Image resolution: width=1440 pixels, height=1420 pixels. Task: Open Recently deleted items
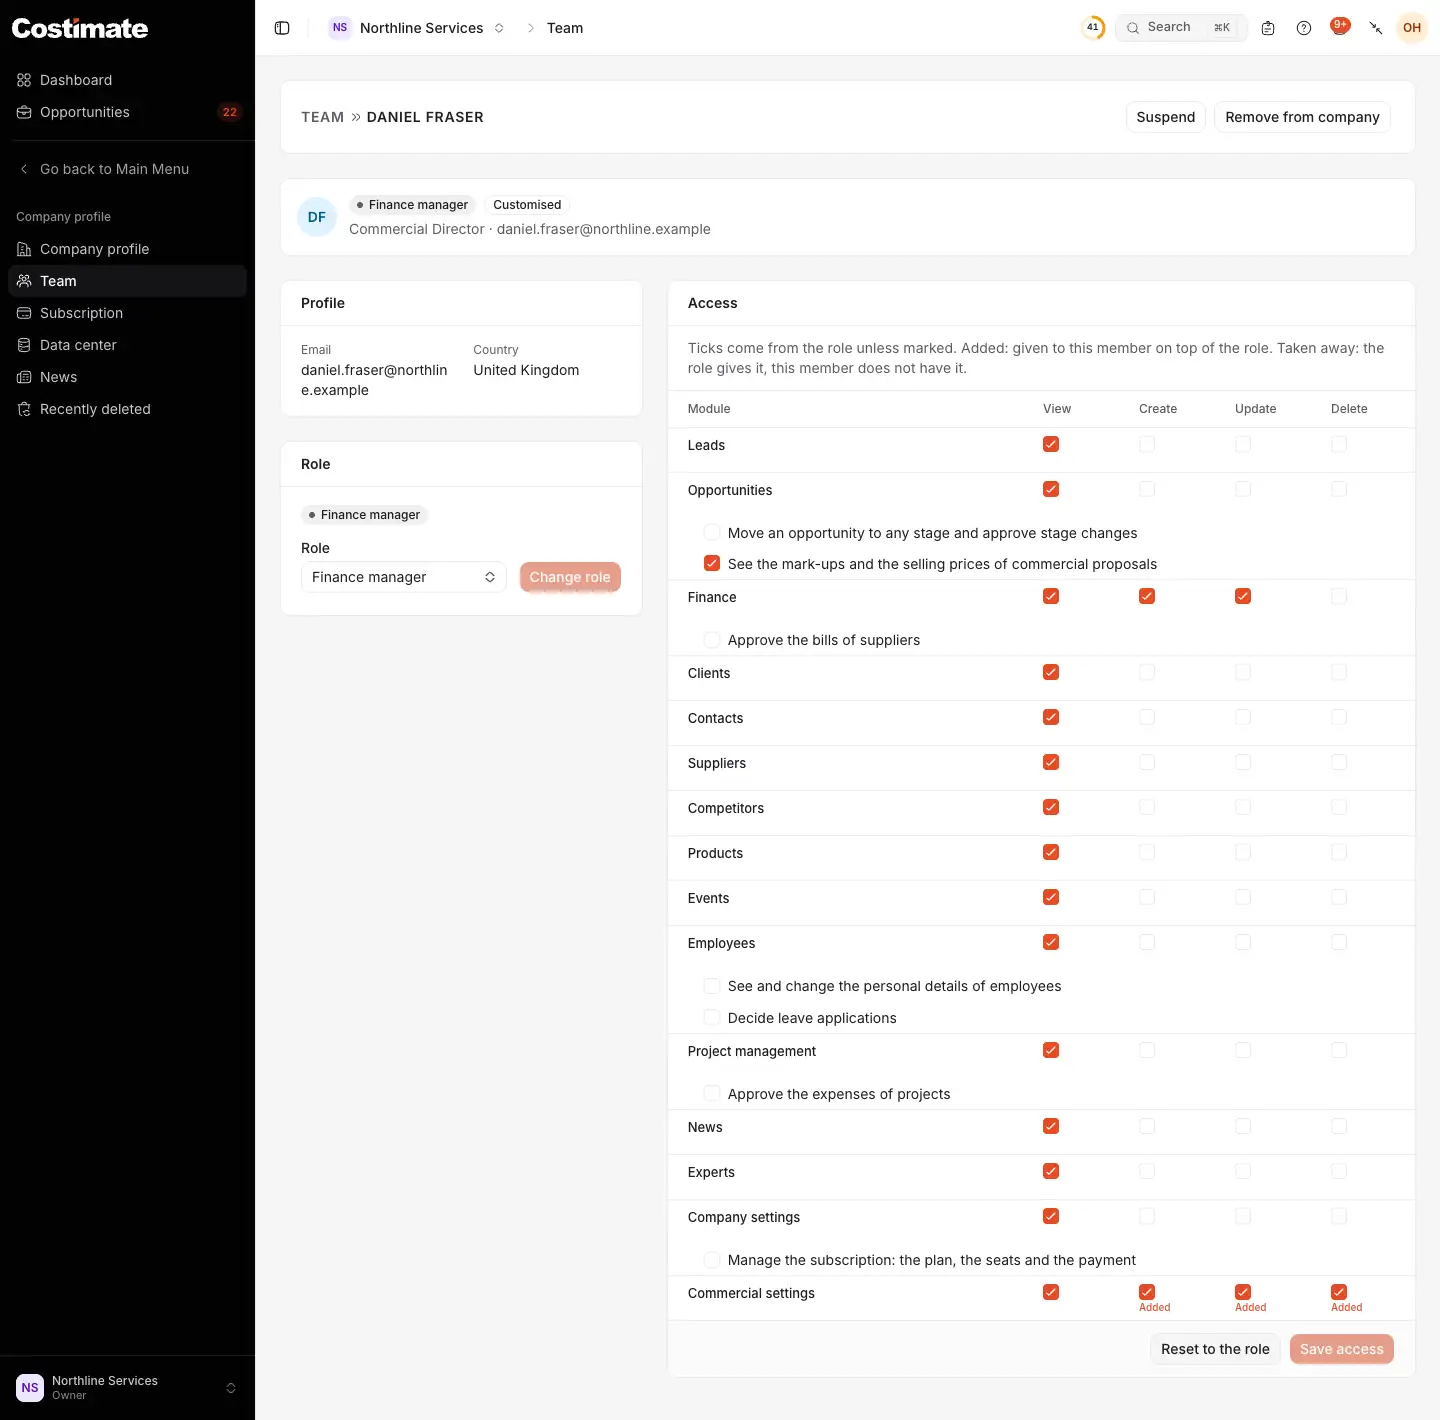click(x=127, y=409)
